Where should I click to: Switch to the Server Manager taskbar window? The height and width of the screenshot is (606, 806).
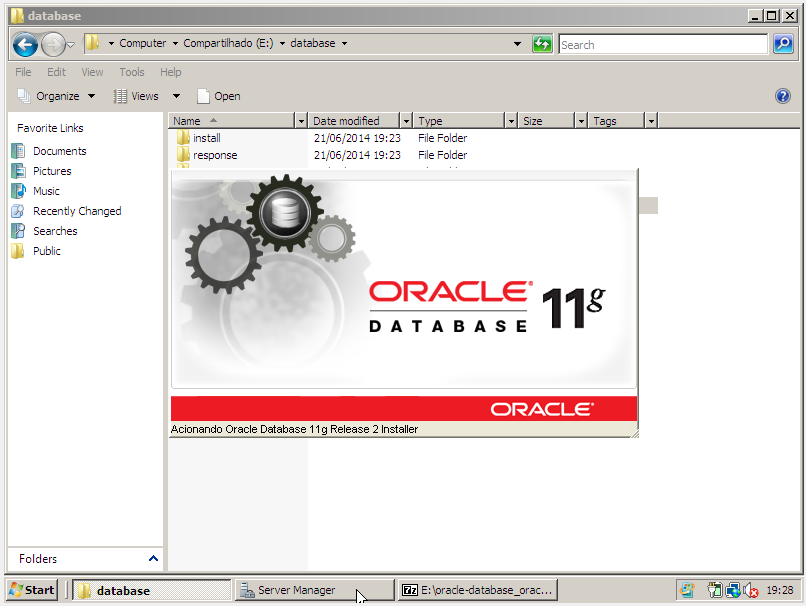tap(310, 590)
